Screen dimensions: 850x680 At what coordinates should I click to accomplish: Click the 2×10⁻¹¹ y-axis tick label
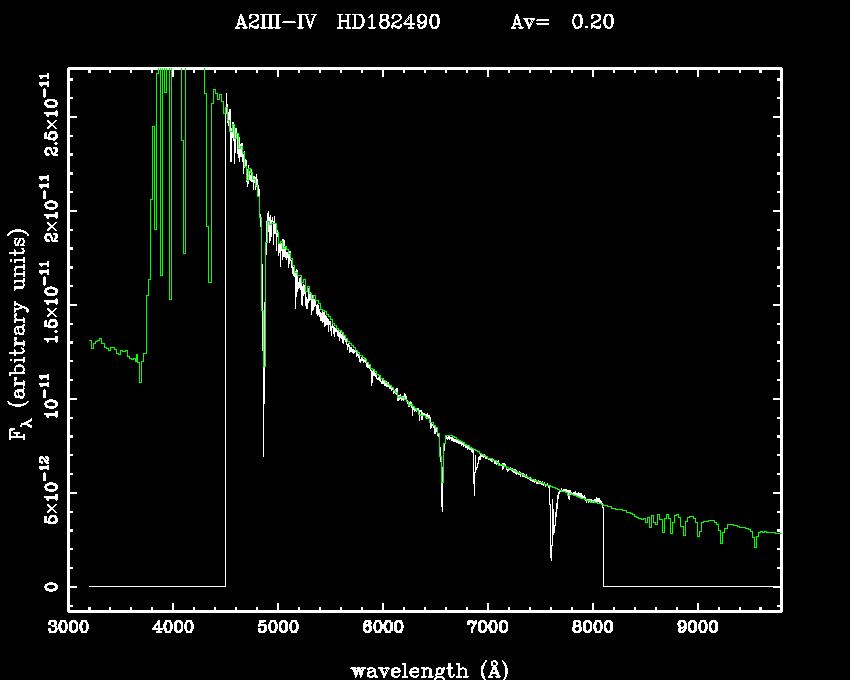click(x=47, y=209)
